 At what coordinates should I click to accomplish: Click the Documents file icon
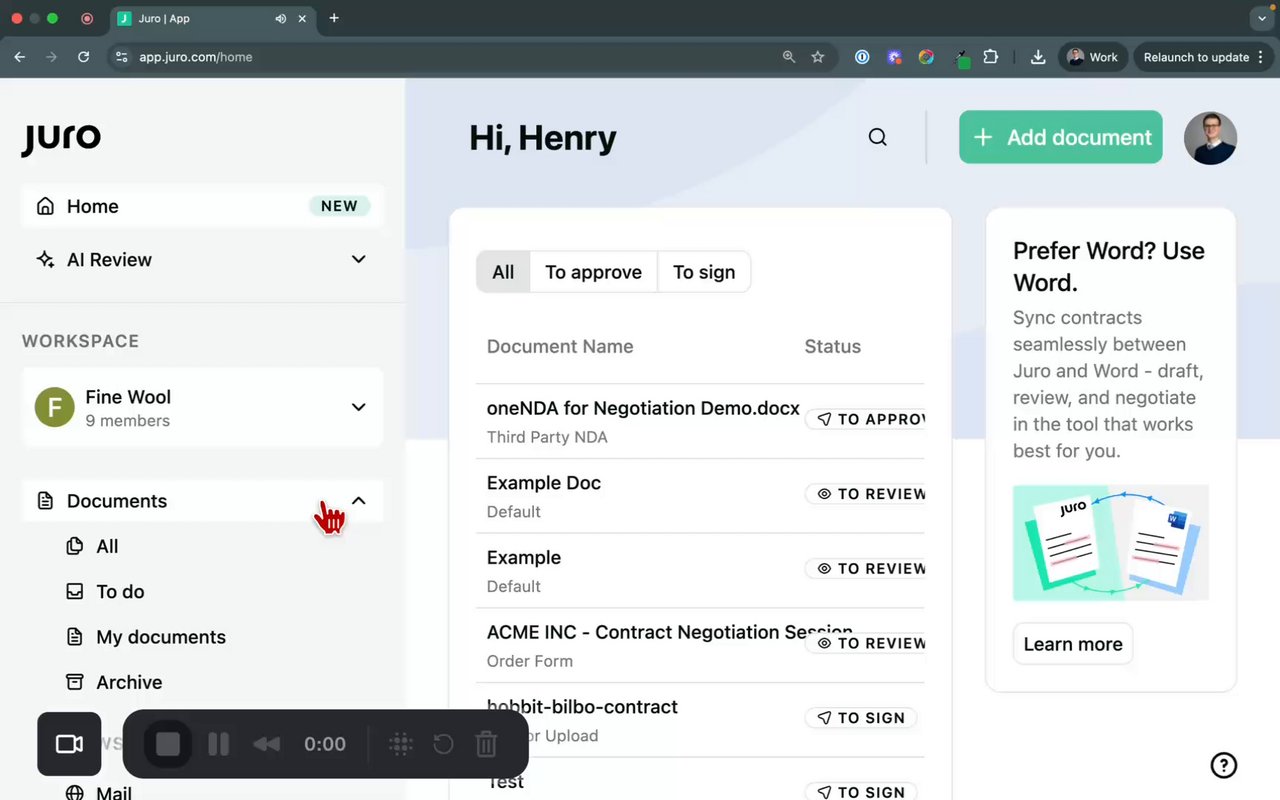45,501
